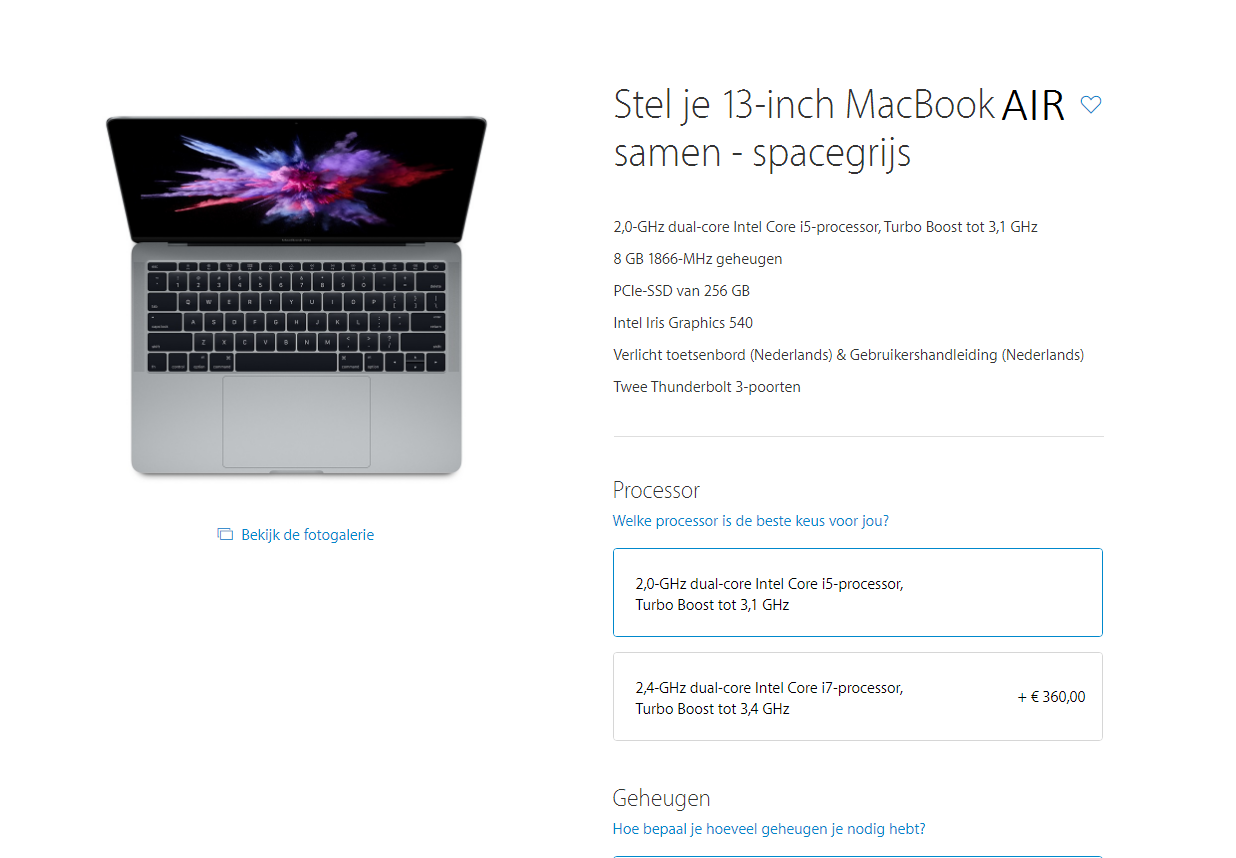Click the keyboard in the MacBook photo

pyautogui.click(x=297, y=317)
